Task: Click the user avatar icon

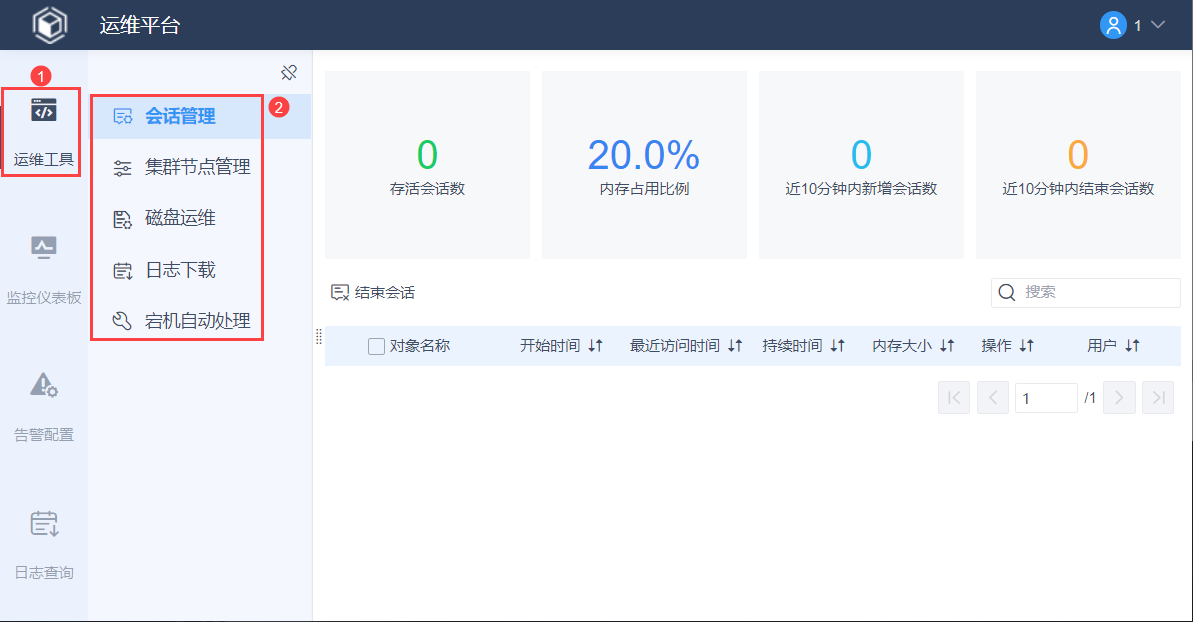Action: click(x=1113, y=25)
